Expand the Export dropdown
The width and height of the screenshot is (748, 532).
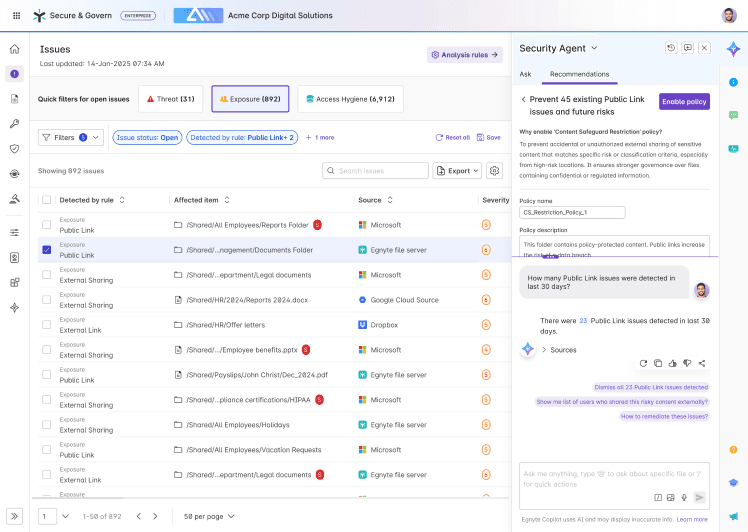point(457,171)
